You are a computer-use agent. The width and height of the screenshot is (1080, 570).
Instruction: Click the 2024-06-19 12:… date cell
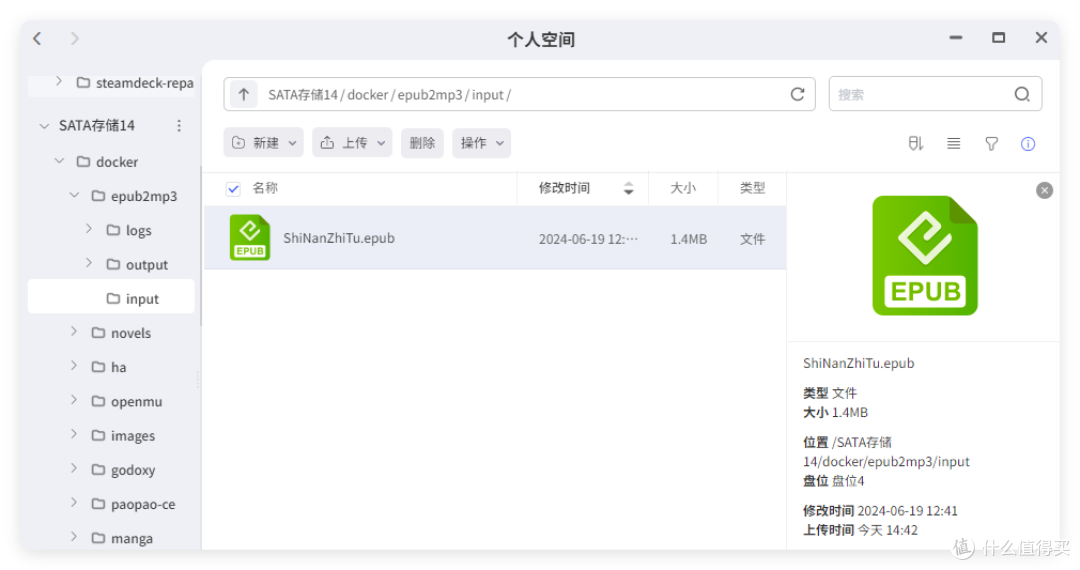click(x=588, y=239)
